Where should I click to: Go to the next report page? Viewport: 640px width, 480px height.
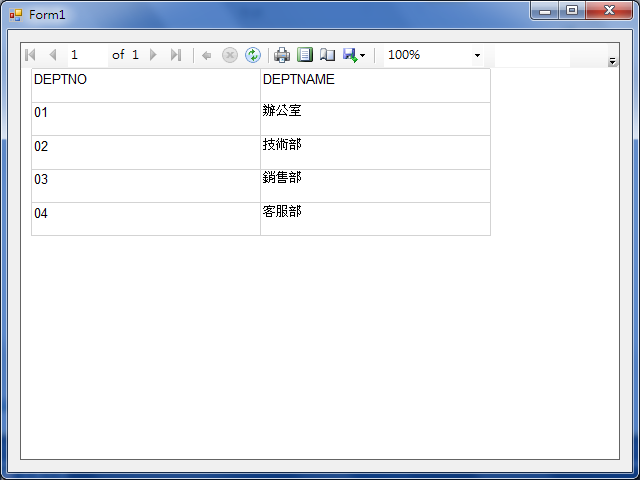(153, 55)
